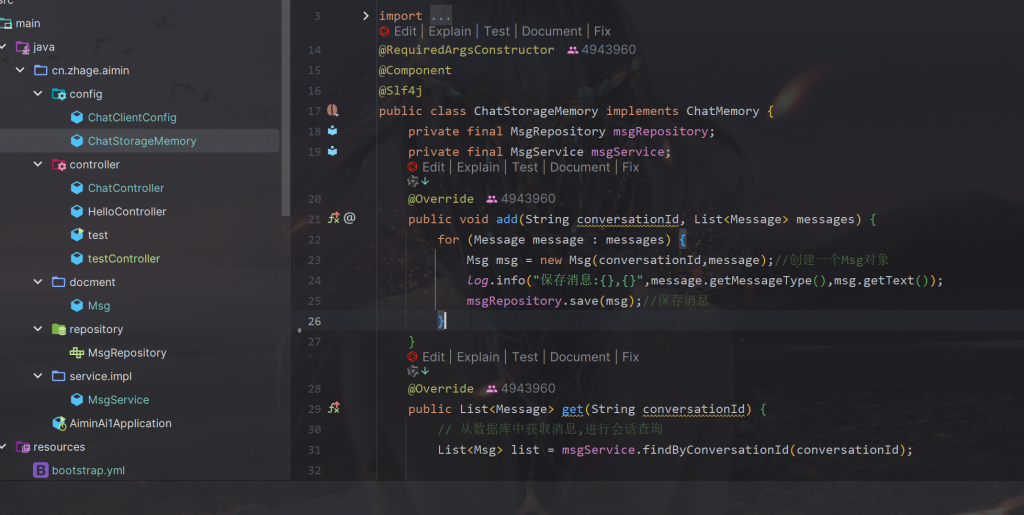Viewport: 1024px width, 515px height.
Task: Click the gutter icon next to msgService field
Action: coord(333,152)
